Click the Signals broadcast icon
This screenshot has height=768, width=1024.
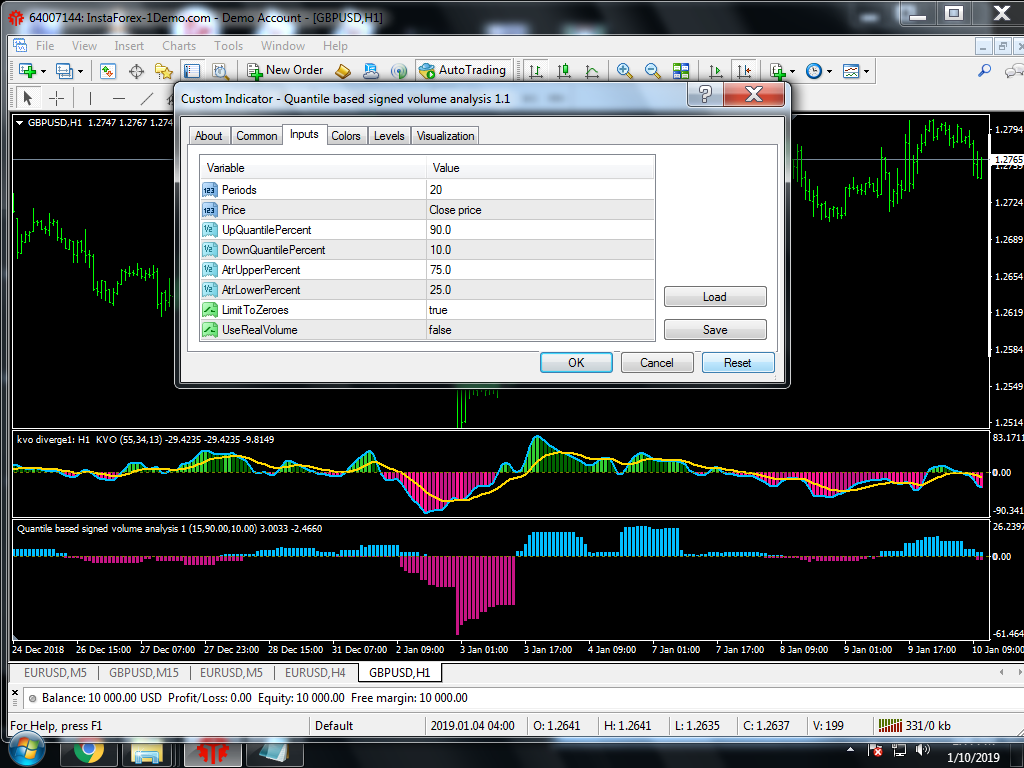pos(398,71)
